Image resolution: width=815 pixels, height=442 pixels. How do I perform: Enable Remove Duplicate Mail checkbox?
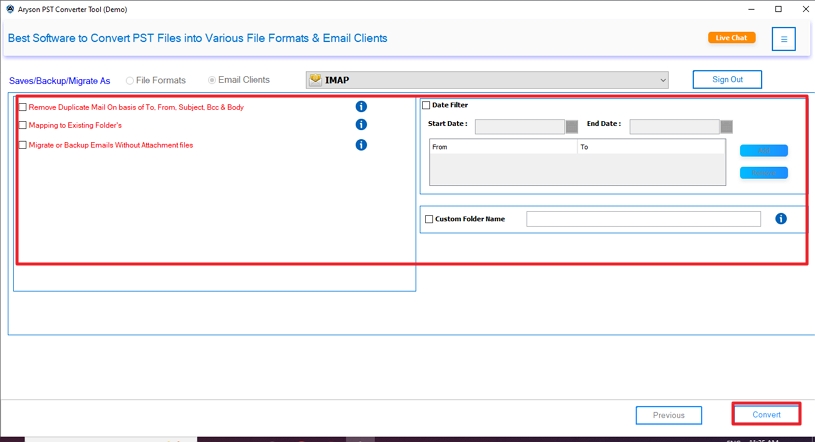tap(23, 107)
